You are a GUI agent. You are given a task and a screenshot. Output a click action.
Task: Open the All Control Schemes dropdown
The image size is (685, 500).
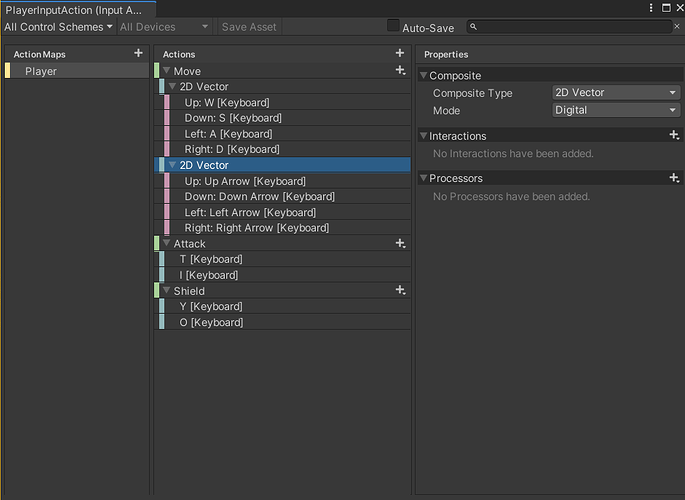(58, 27)
